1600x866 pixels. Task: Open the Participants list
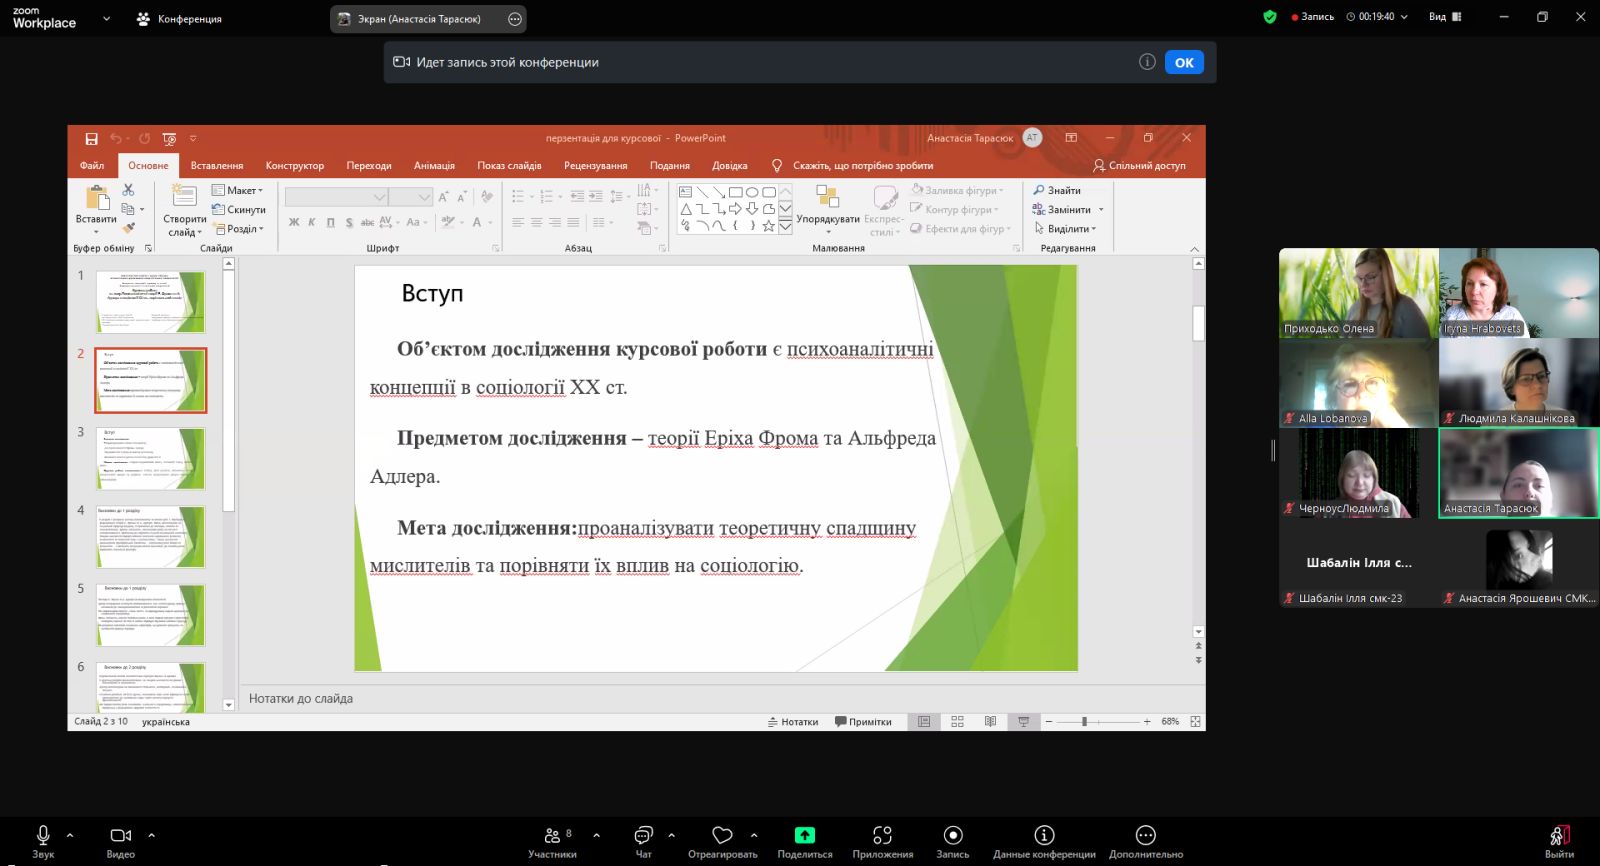click(552, 841)
